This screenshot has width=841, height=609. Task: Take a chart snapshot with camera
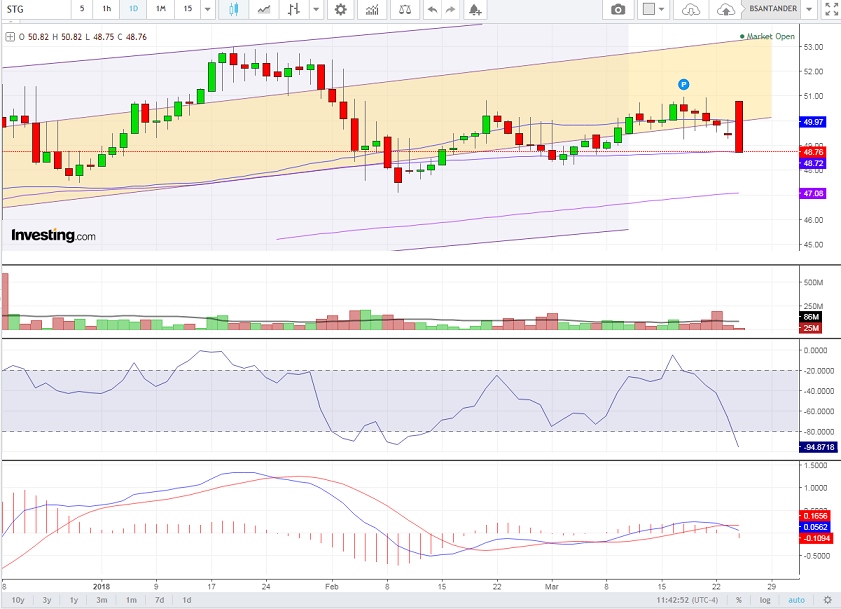(618, 10)
